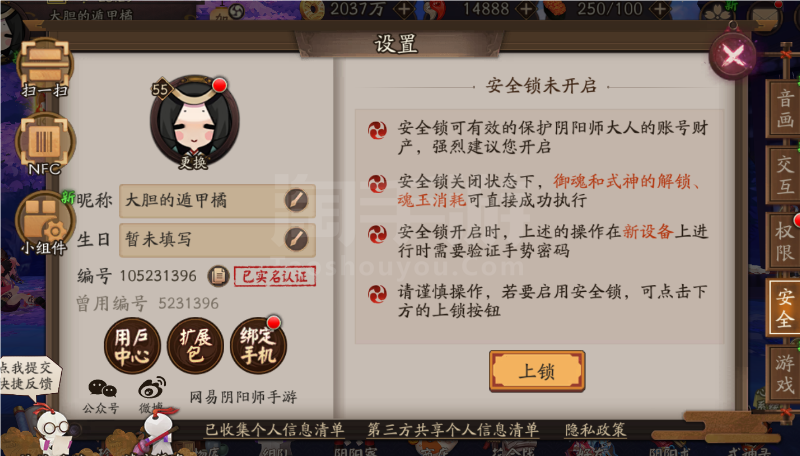Open 扩展包 expansion pack button
This screenshot has height=456, width=800.
(x=195, y=346)
